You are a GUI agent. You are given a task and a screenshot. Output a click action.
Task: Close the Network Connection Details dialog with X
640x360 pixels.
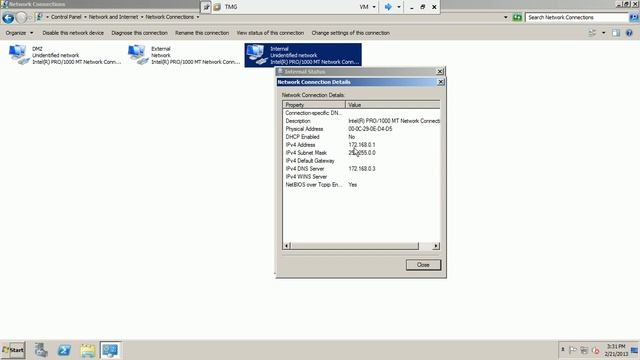440,82
